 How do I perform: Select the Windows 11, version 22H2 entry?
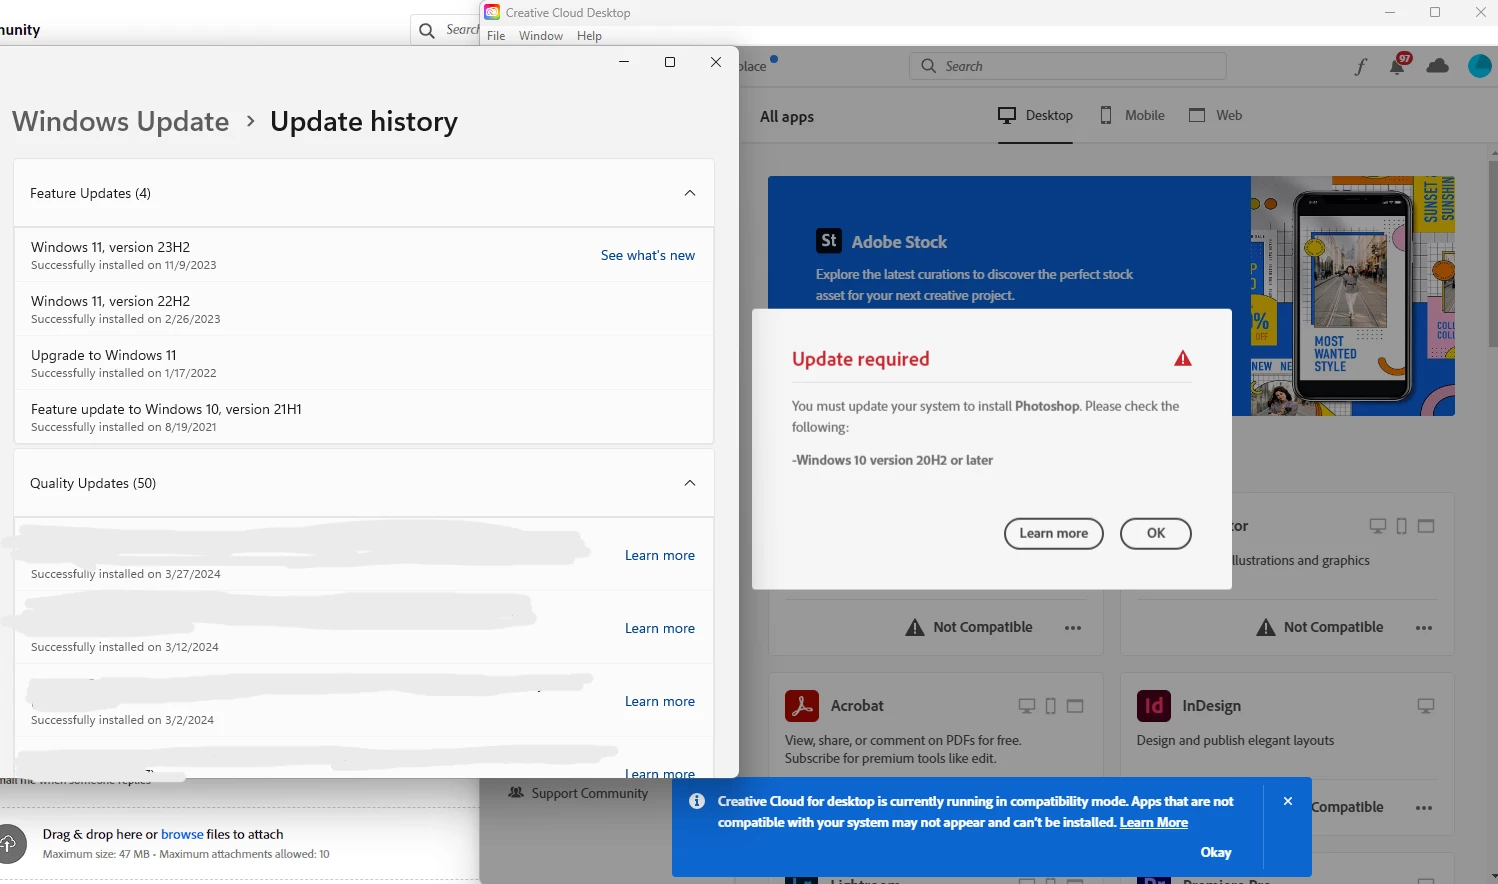[364, 309]
